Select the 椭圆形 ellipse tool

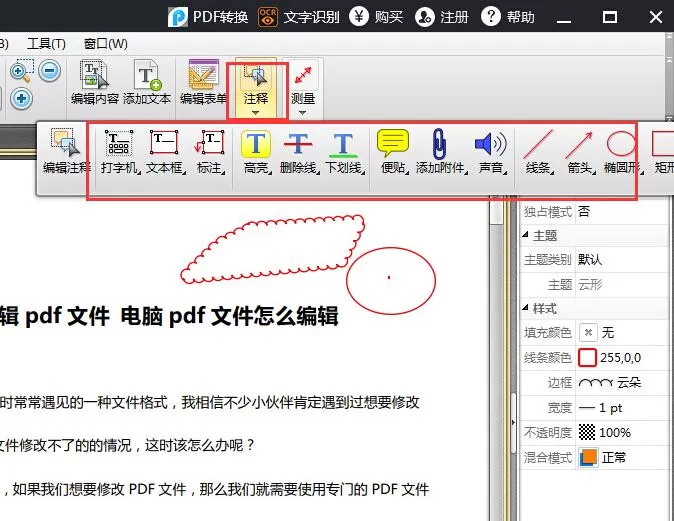pos(622,152)
